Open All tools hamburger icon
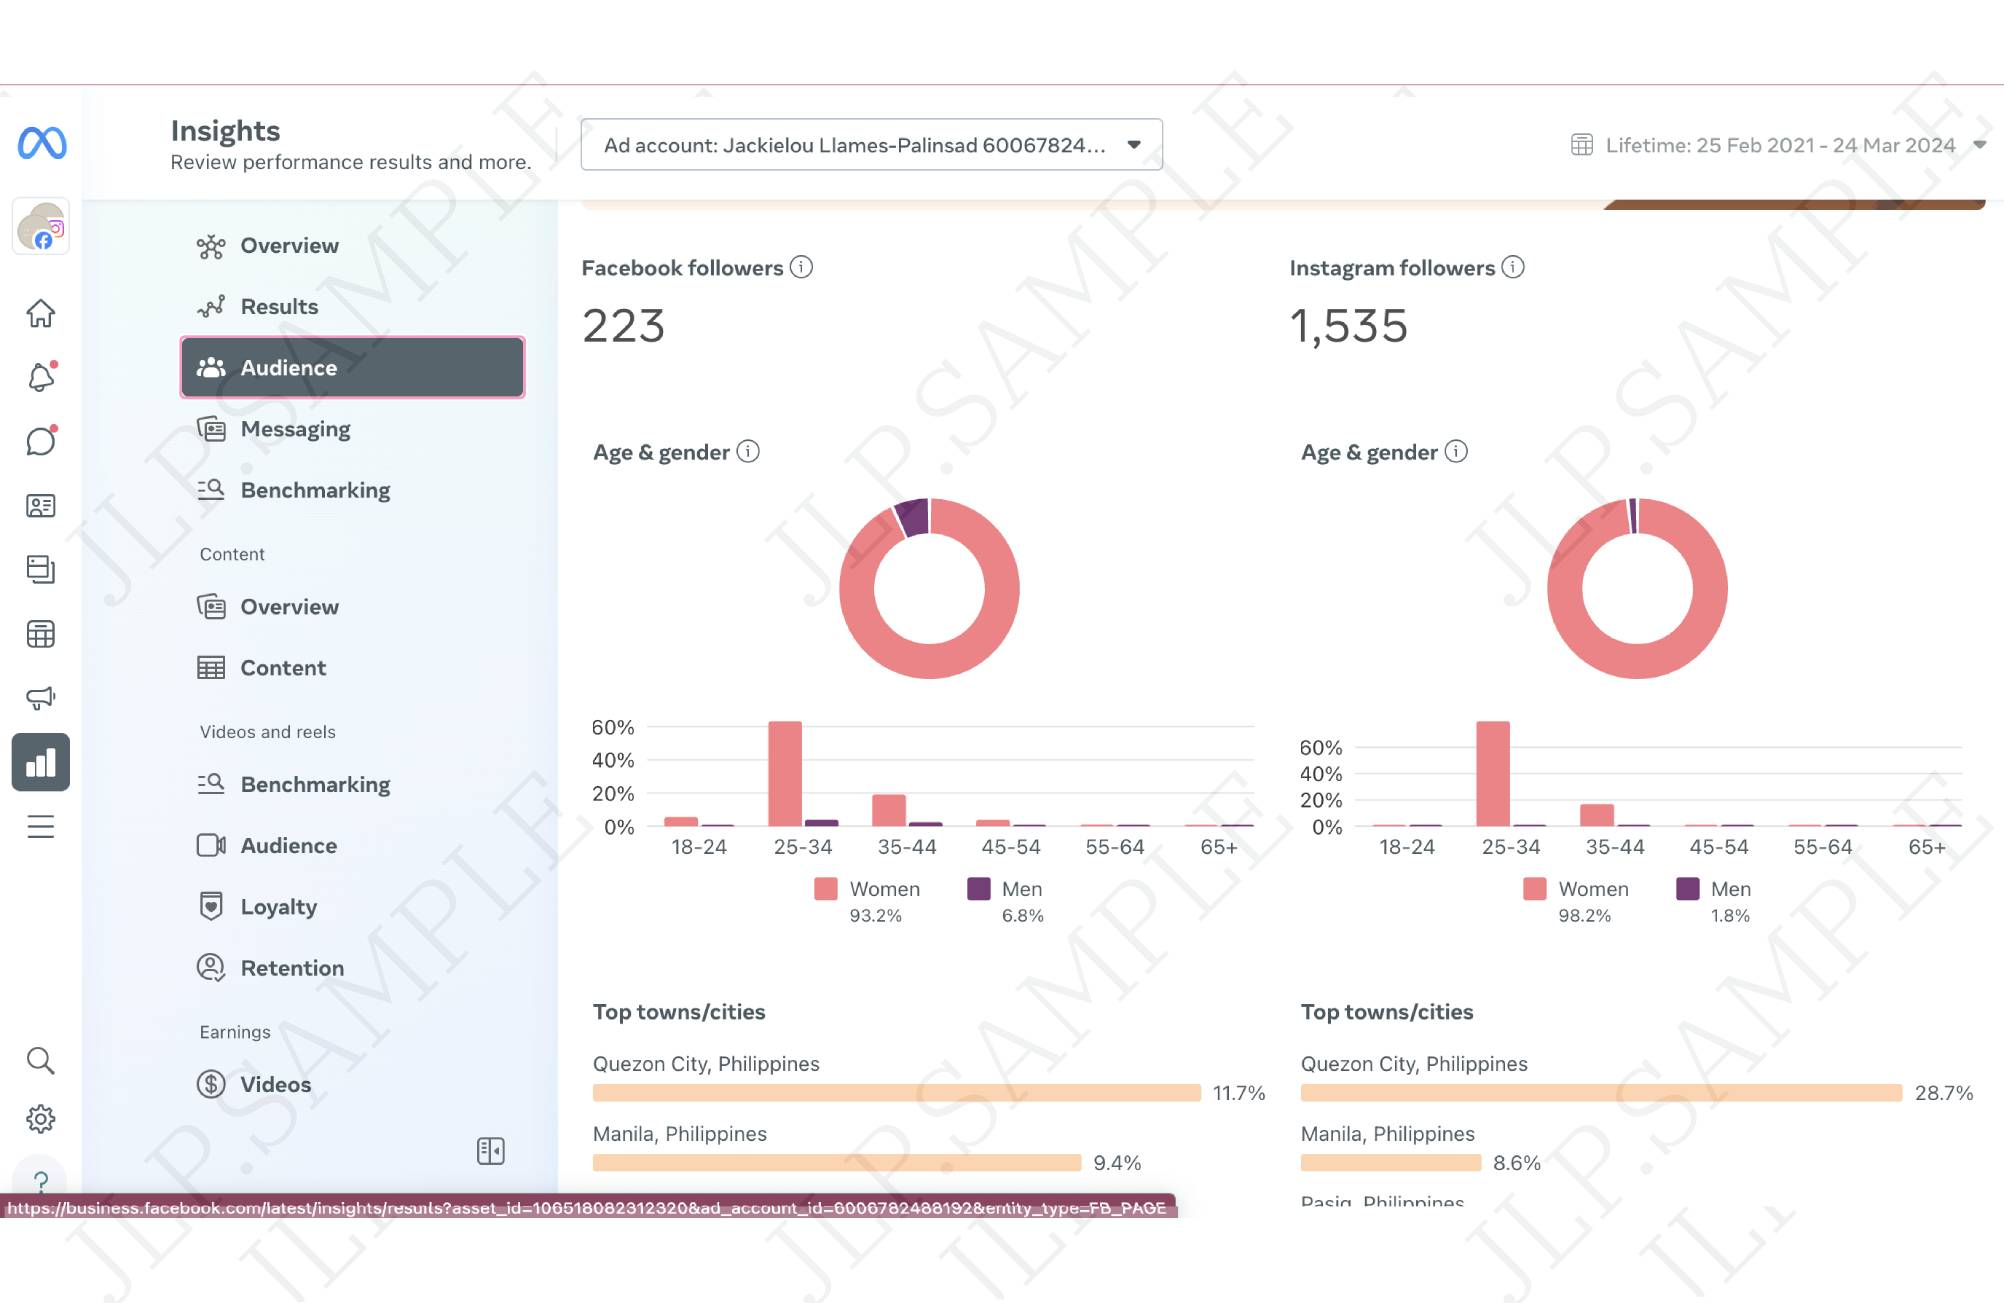This screenshot has height=1303, width=2004. (x=41, y=827)
